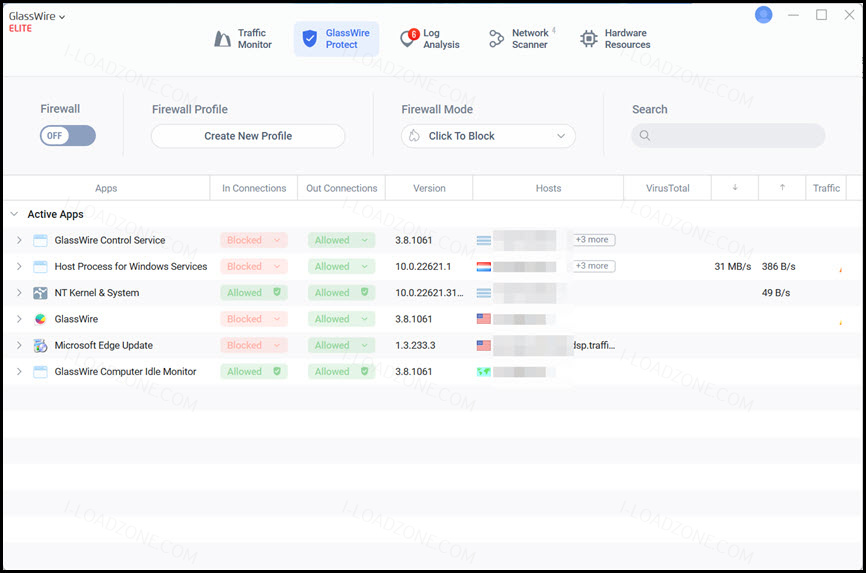Click the Log Analysis alert badge icon
The height and width of the screenshot is (573, 866).
(x=414, y=34)
